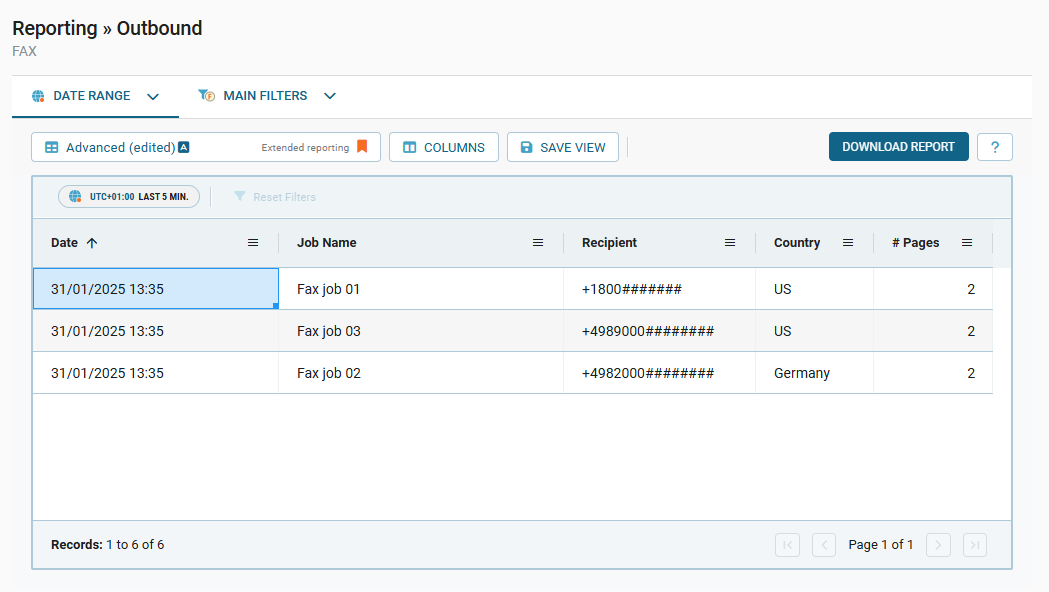Expand the Main Filters dropdown chevron

point(330,96)
